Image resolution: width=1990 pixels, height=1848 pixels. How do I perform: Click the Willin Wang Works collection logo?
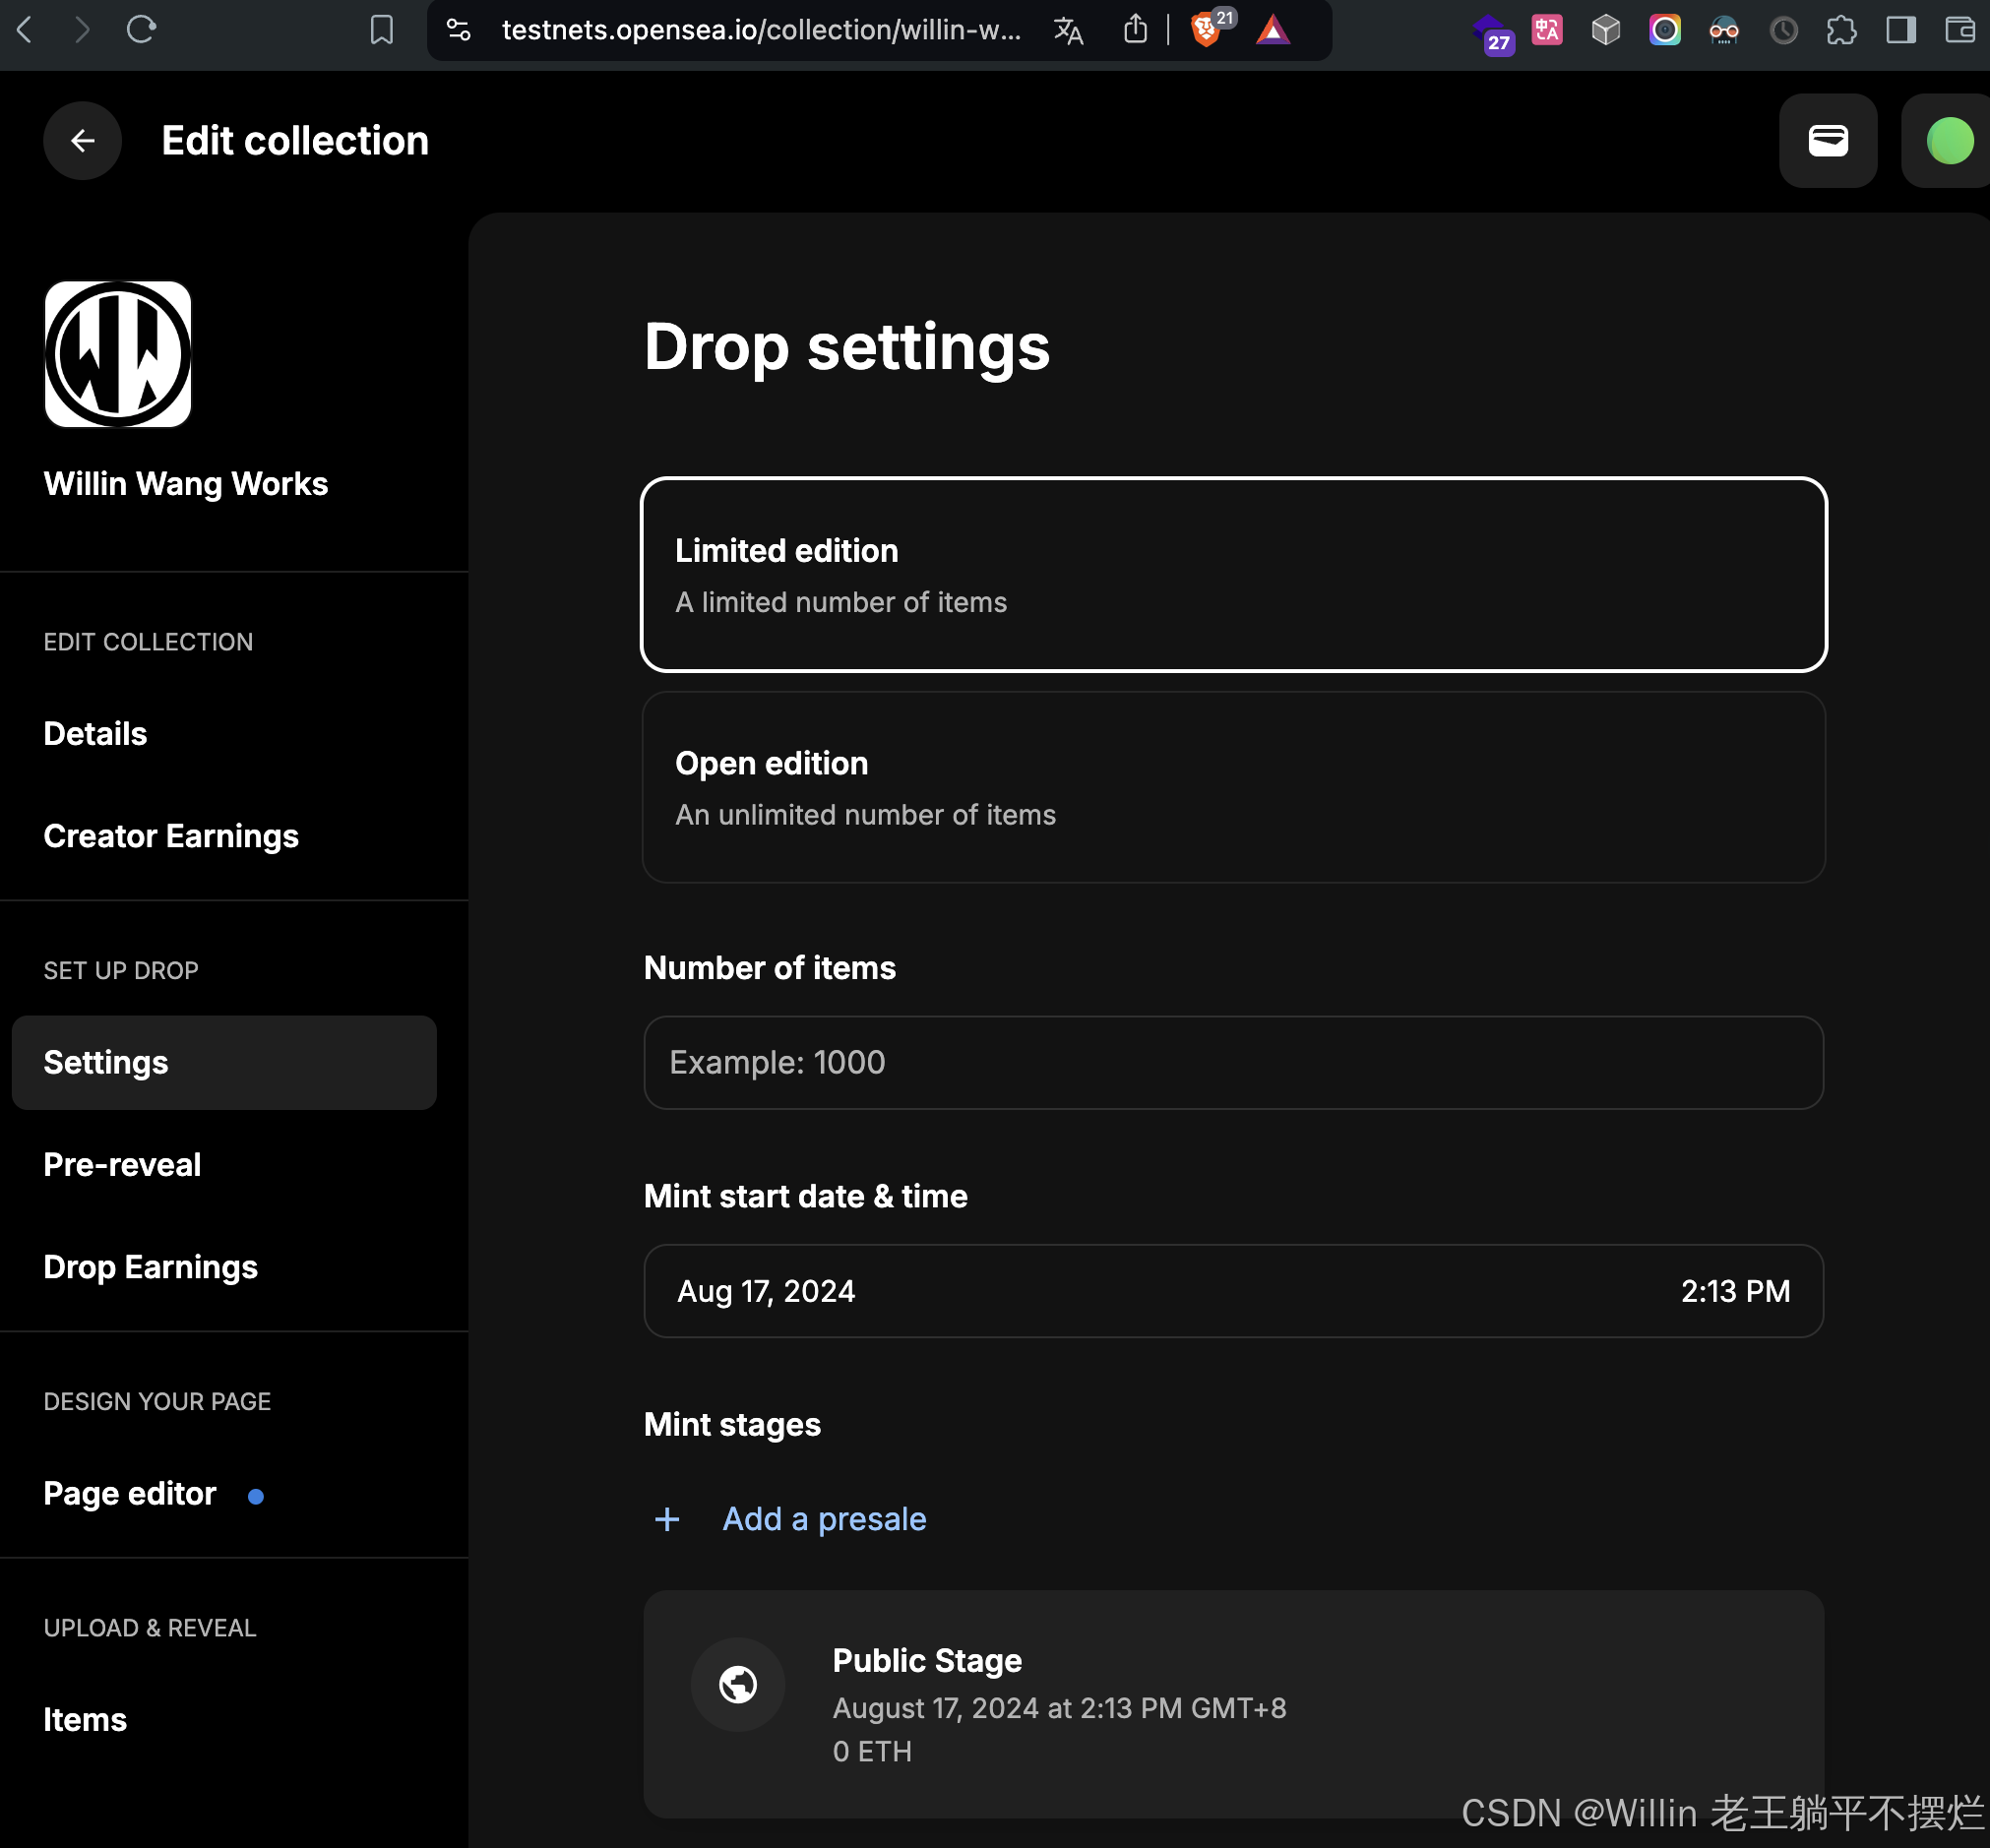pyautogui.click(x=118, y=354)
